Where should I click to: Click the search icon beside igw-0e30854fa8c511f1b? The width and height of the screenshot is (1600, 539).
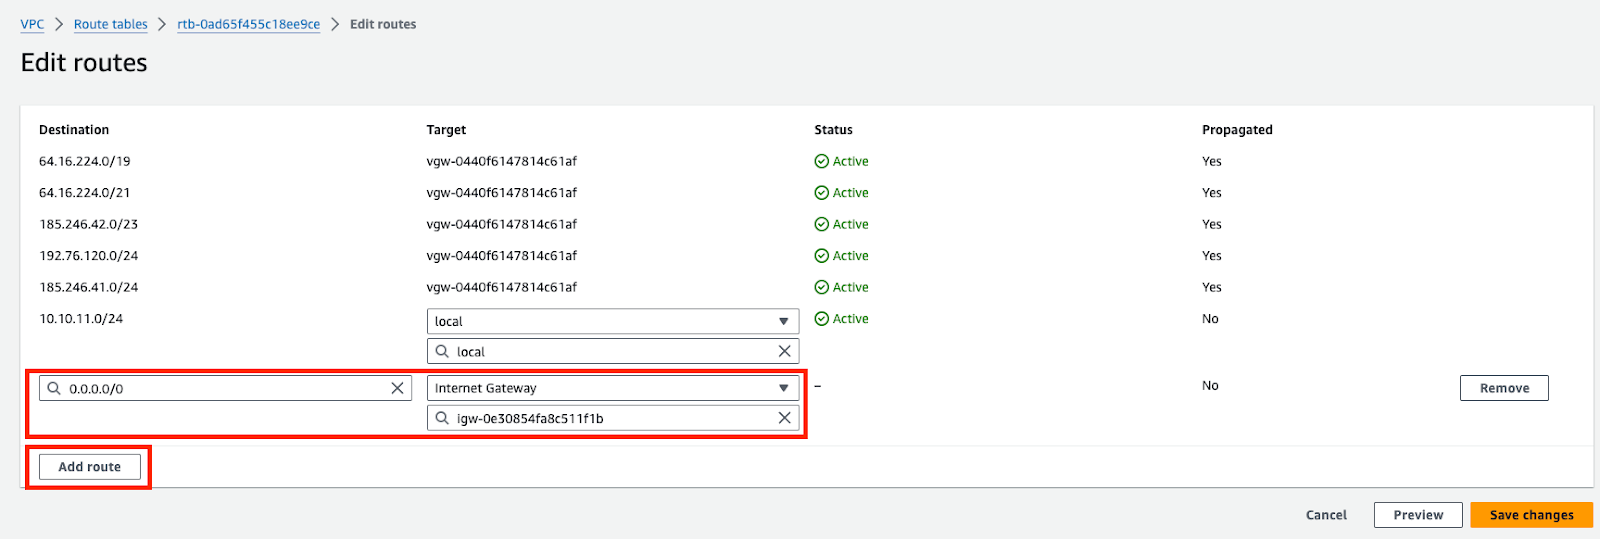(x=442, y=418)
